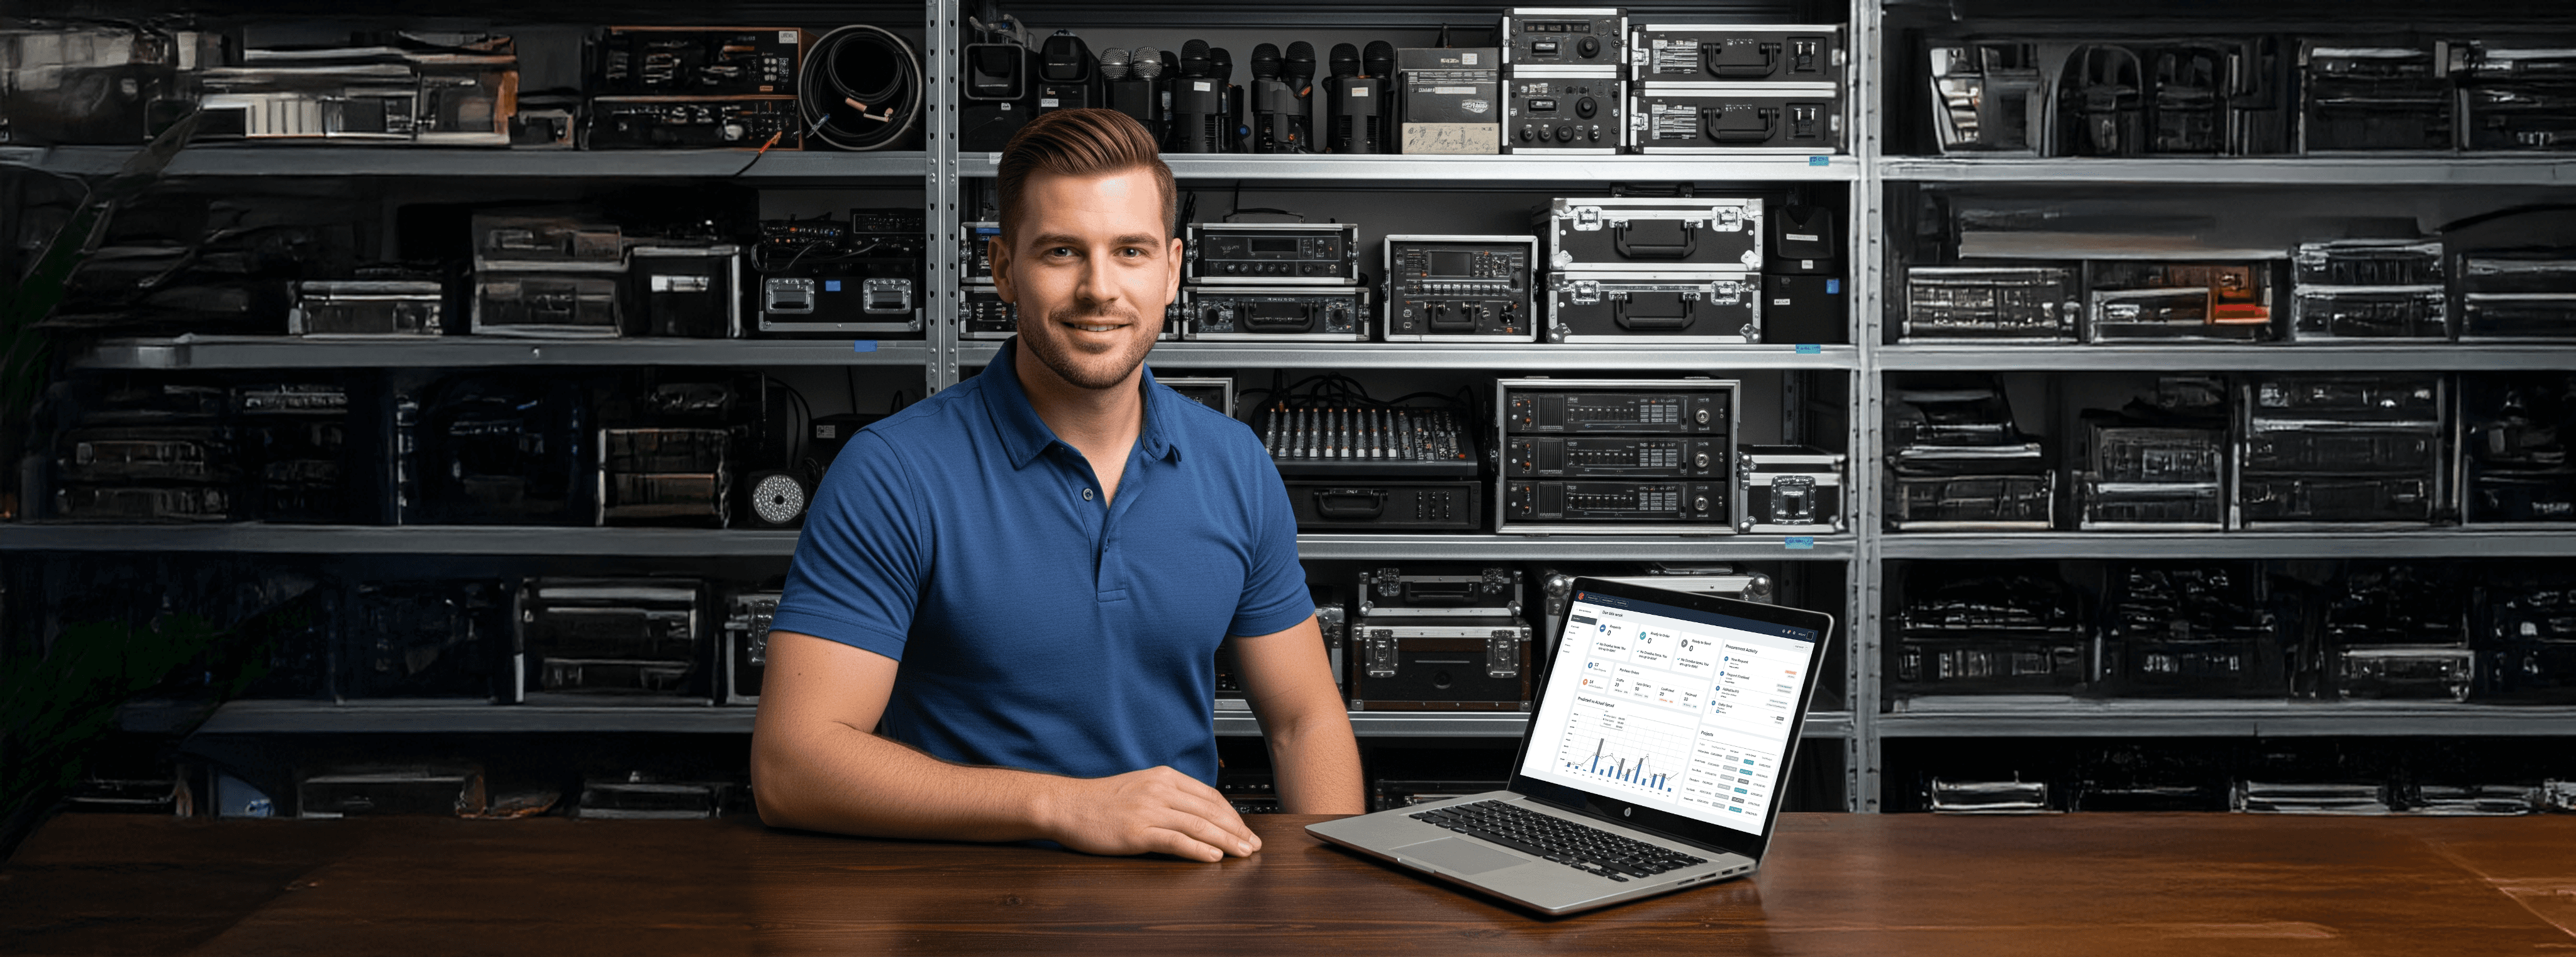Click the Order Sent timeline icon

(x=1714, y=703)
